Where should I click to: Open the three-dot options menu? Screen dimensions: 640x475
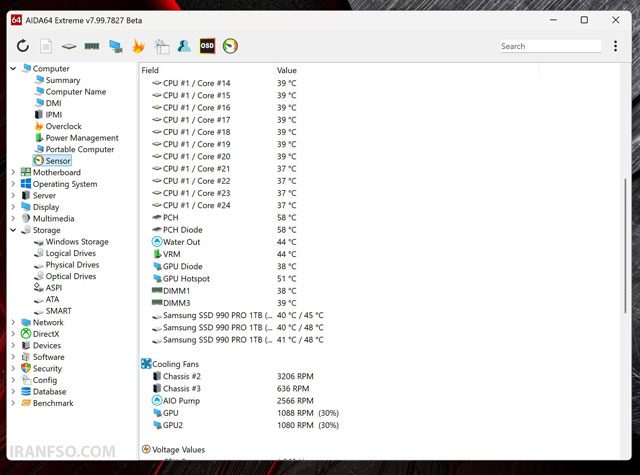point(616,46)
